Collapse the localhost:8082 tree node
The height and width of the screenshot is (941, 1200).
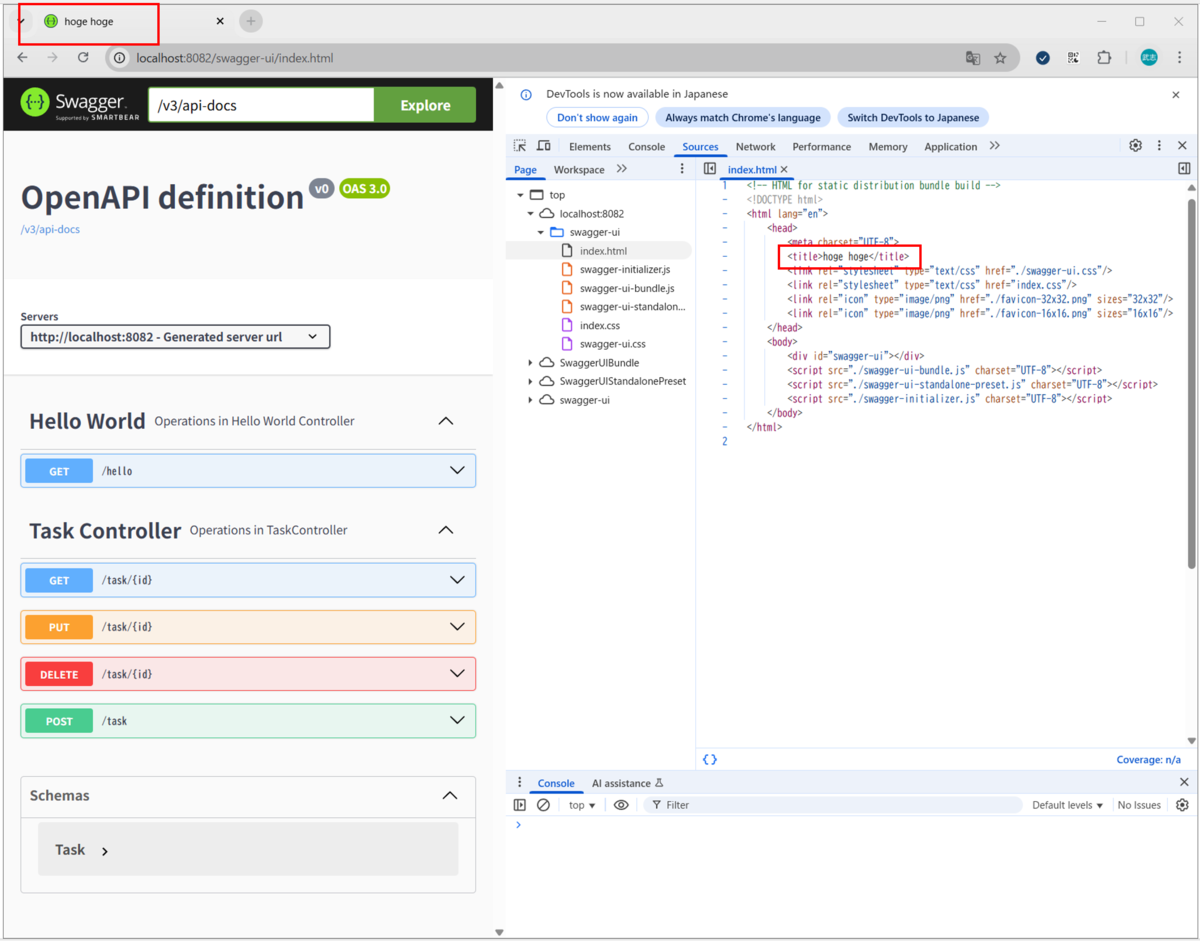pyautogui.click(x=530, y=213)
